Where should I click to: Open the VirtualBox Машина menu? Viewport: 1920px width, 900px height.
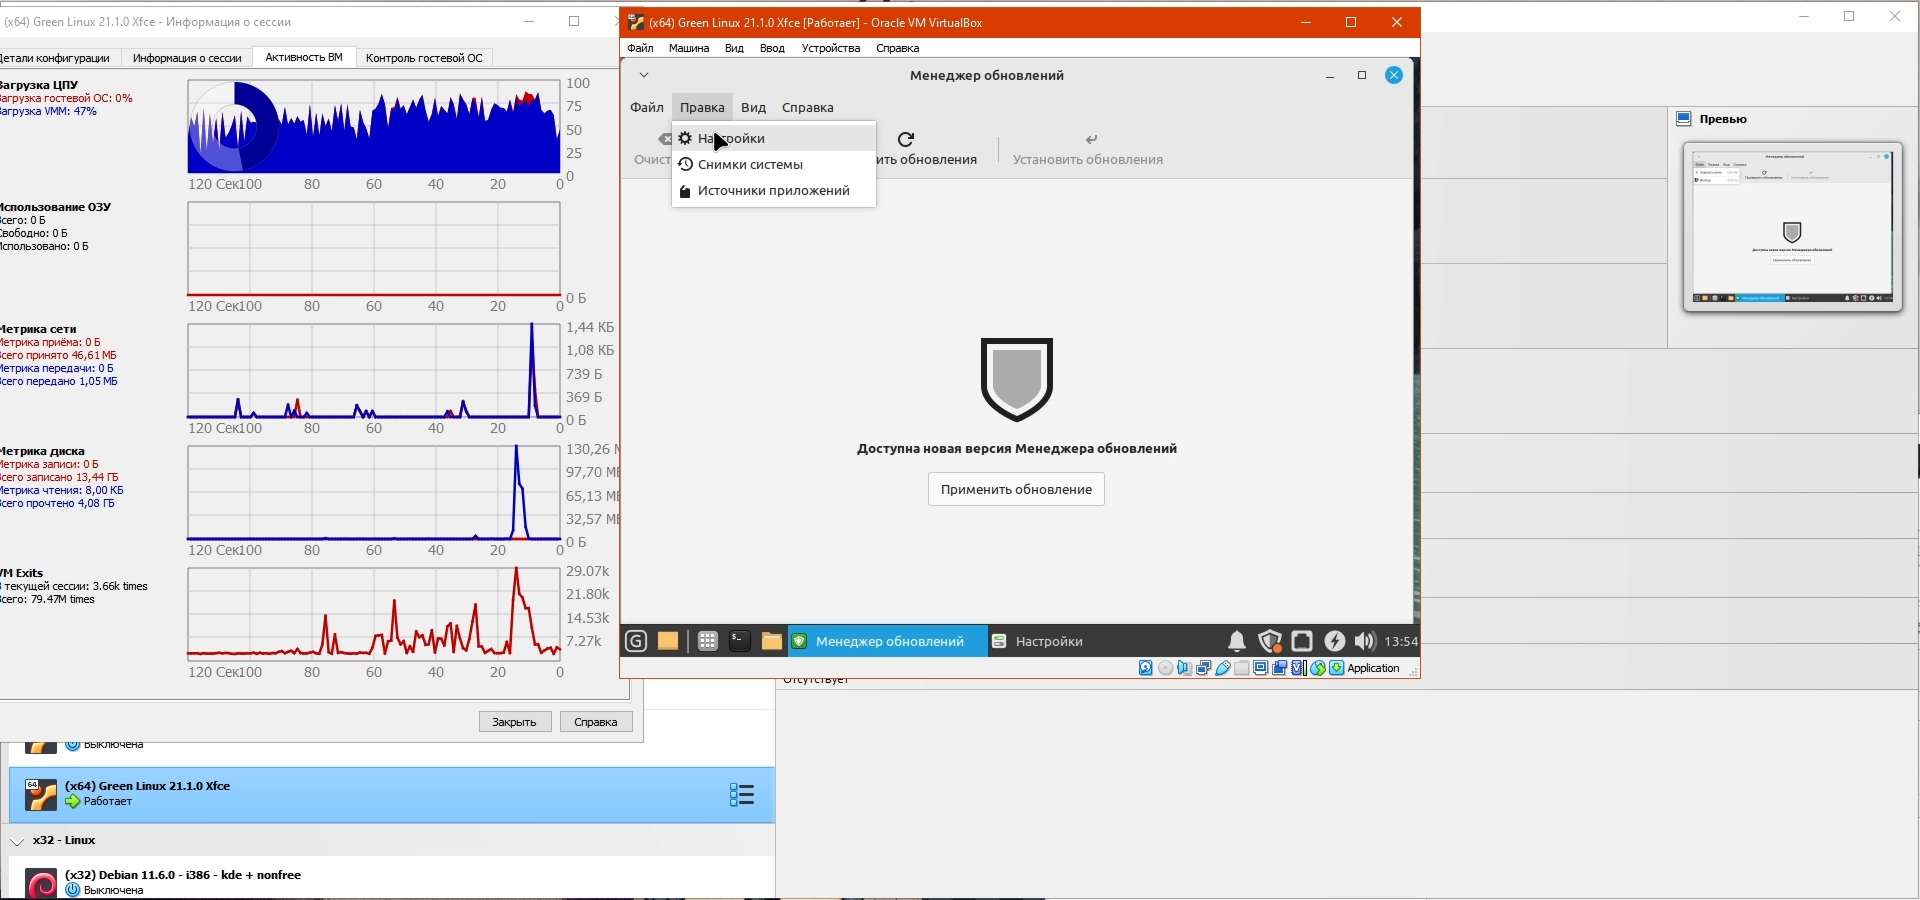coord(689,48)
